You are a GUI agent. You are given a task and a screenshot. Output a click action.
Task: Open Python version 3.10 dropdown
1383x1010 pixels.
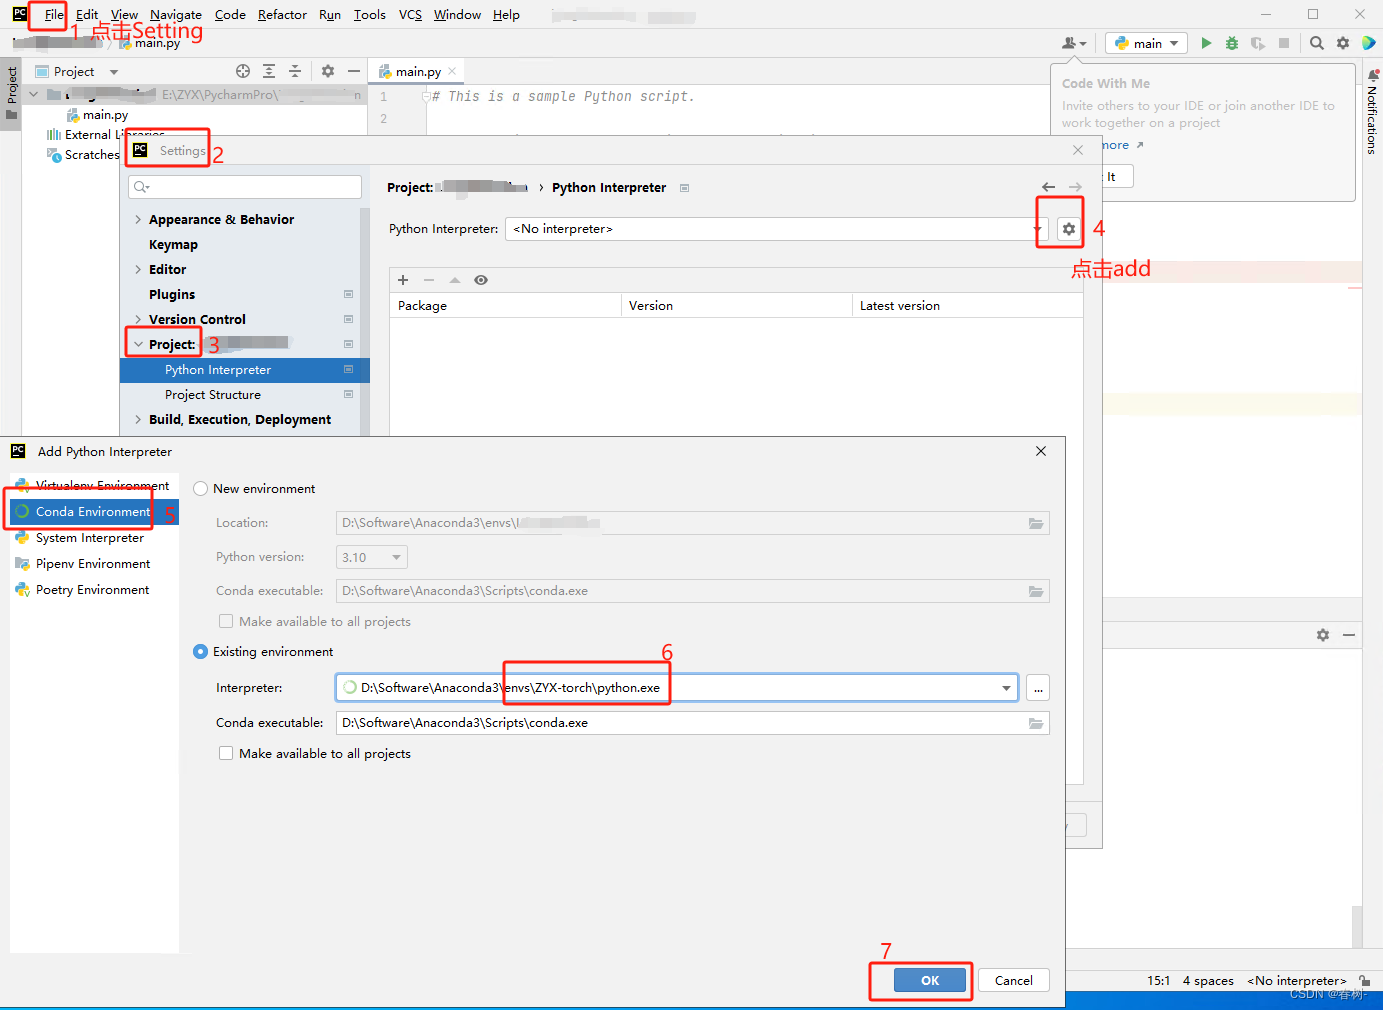(x=372, y=557)
